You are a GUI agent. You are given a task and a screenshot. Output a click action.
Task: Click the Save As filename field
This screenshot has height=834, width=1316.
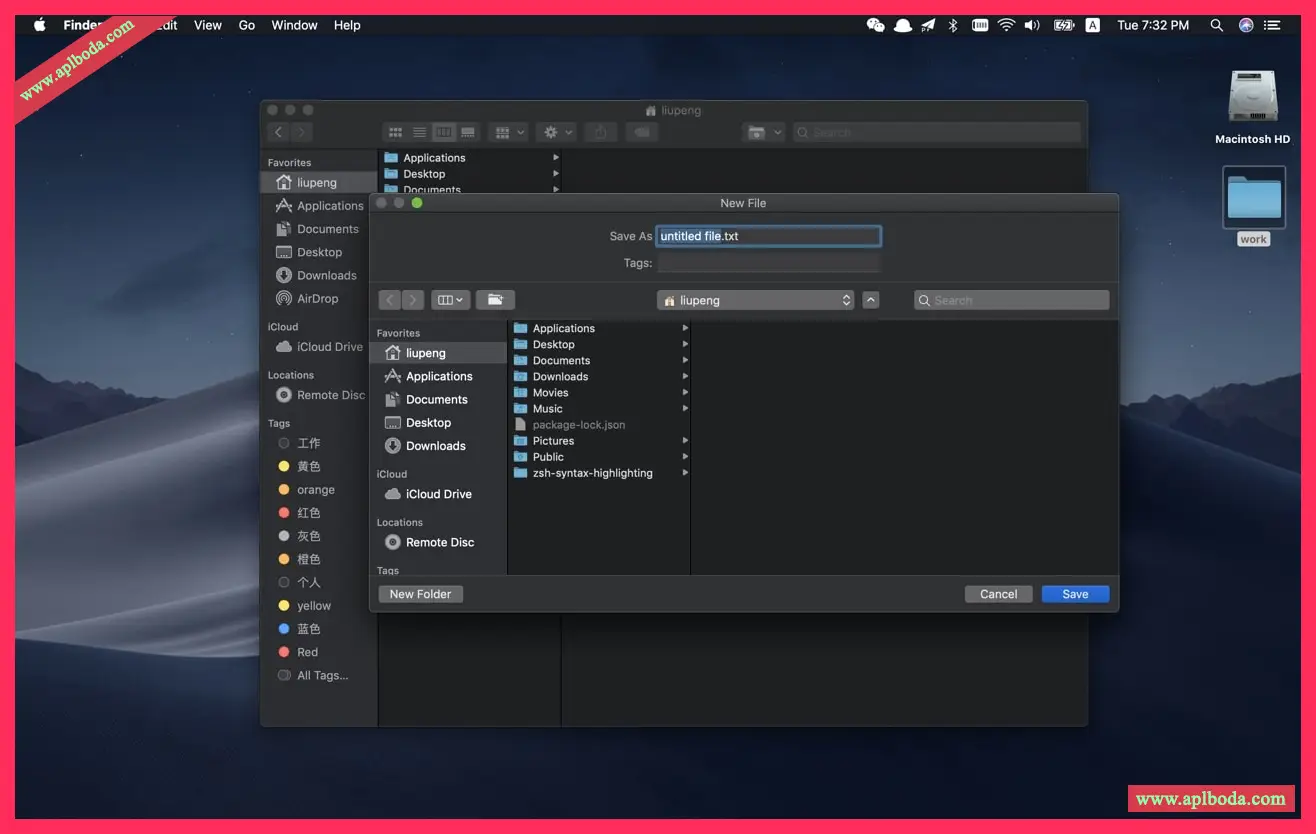[768, 236]
